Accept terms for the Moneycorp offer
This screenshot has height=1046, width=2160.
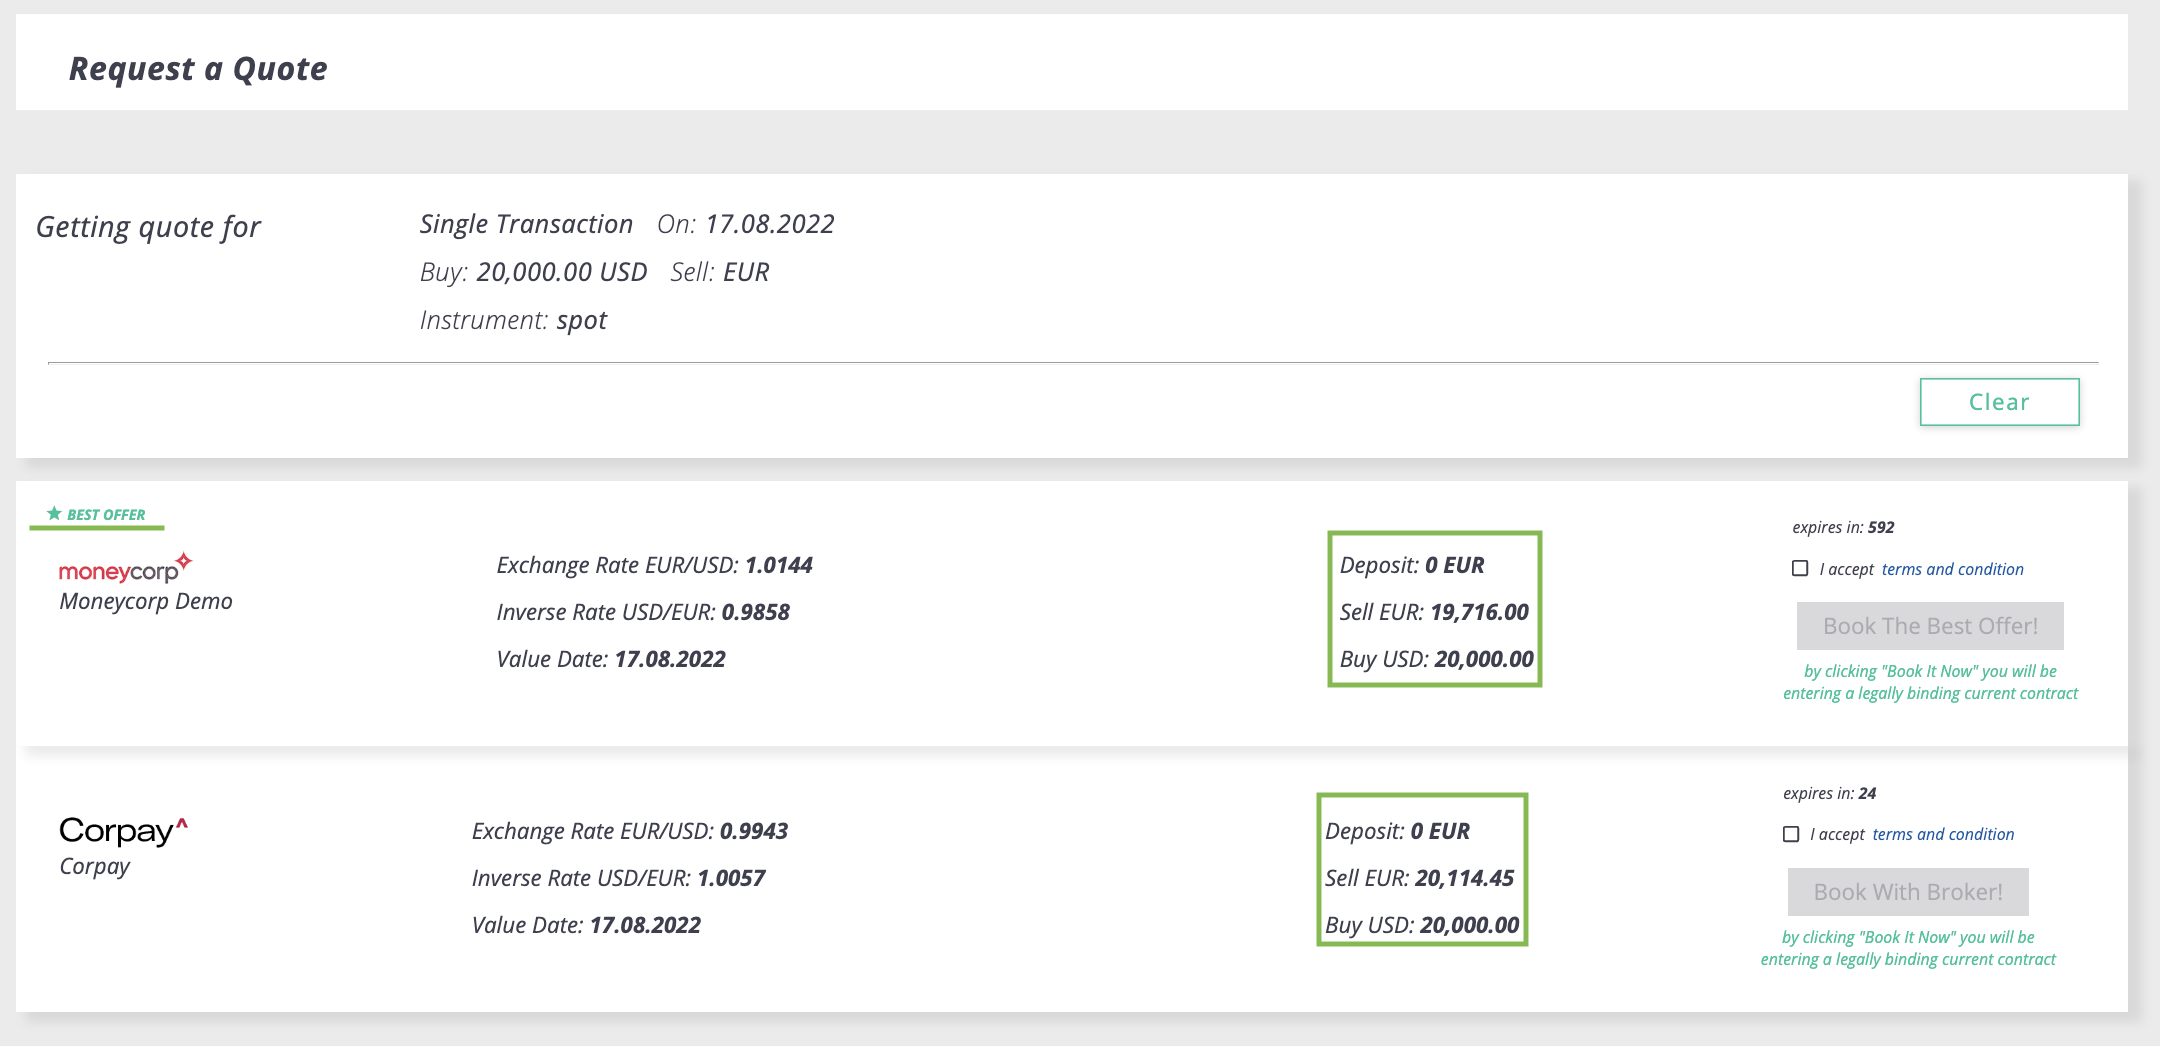click(1800, 569)
